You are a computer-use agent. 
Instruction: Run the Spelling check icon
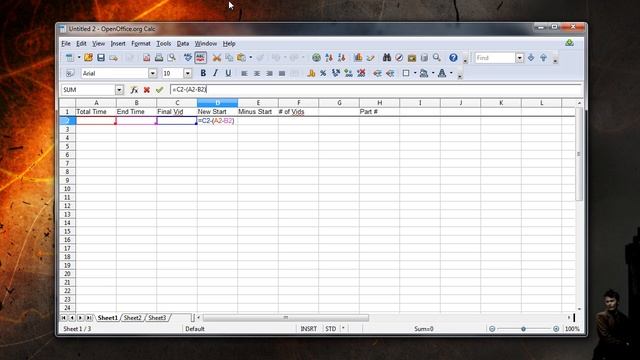pos(188,58)
